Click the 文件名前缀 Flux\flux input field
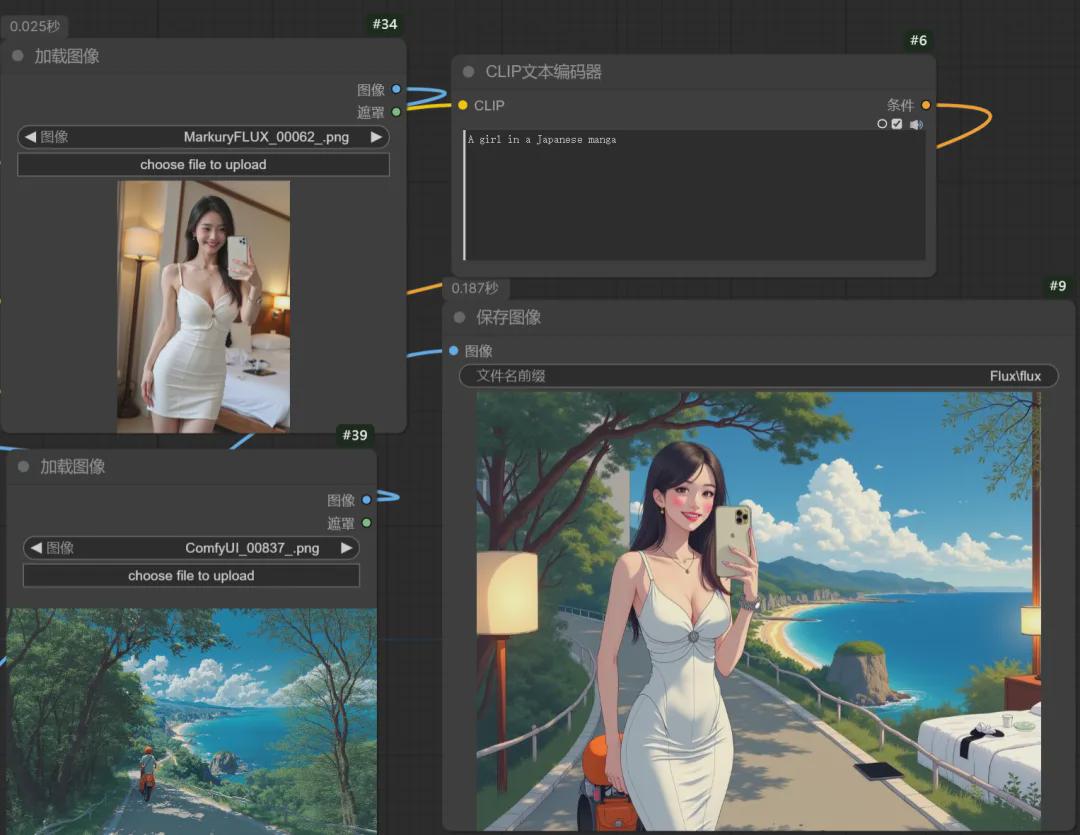Viewport: 1080px width, 835px height. 757,375
